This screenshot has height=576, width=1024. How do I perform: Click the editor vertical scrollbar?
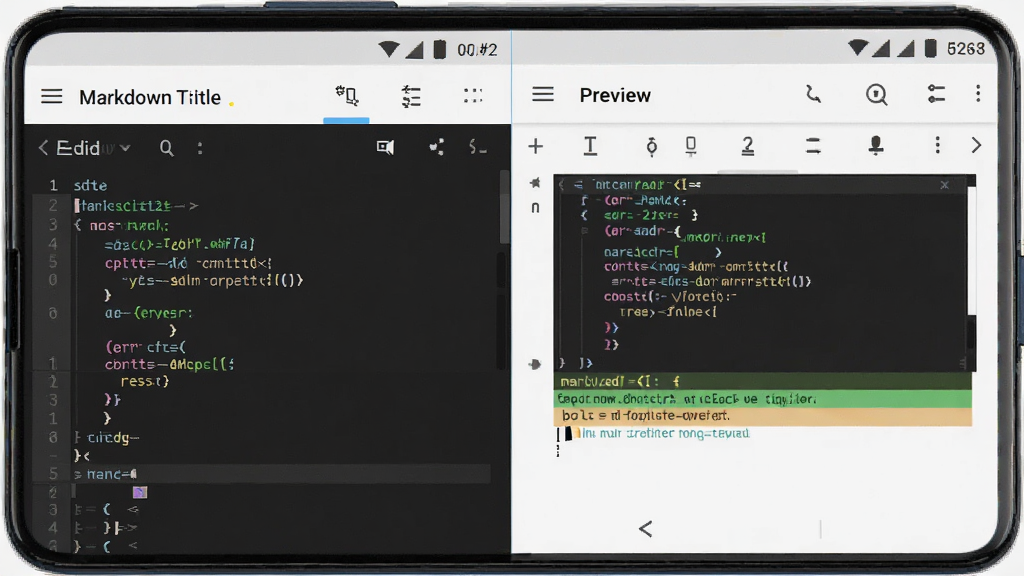click(504, 206)
